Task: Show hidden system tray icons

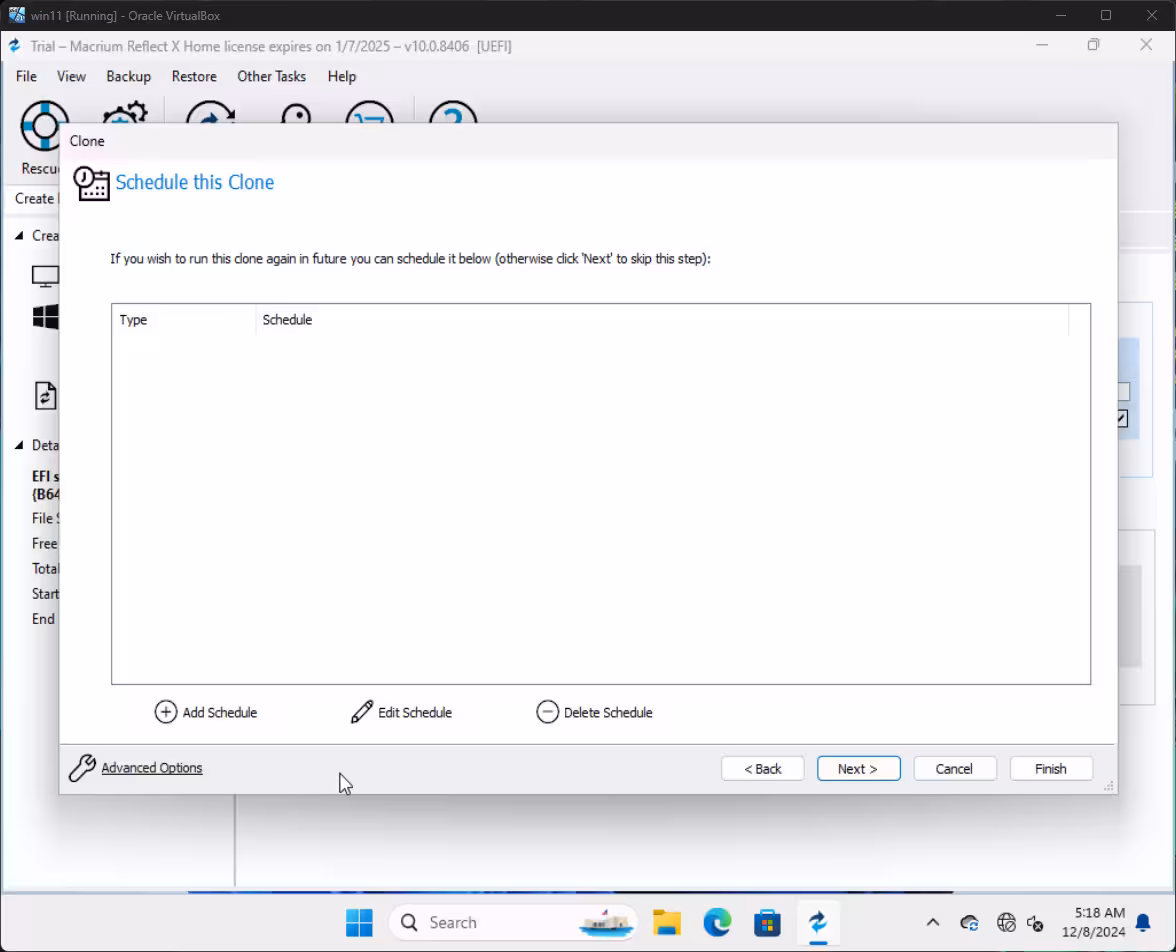Action: 933,923
